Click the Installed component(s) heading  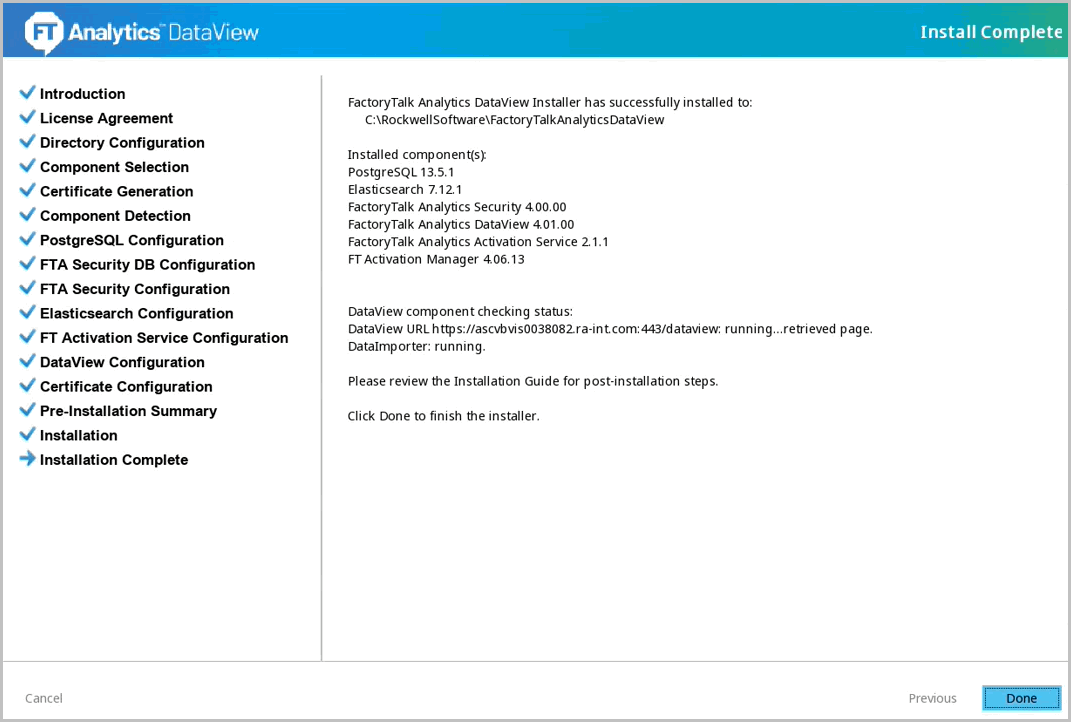click(x=417, y=154)
